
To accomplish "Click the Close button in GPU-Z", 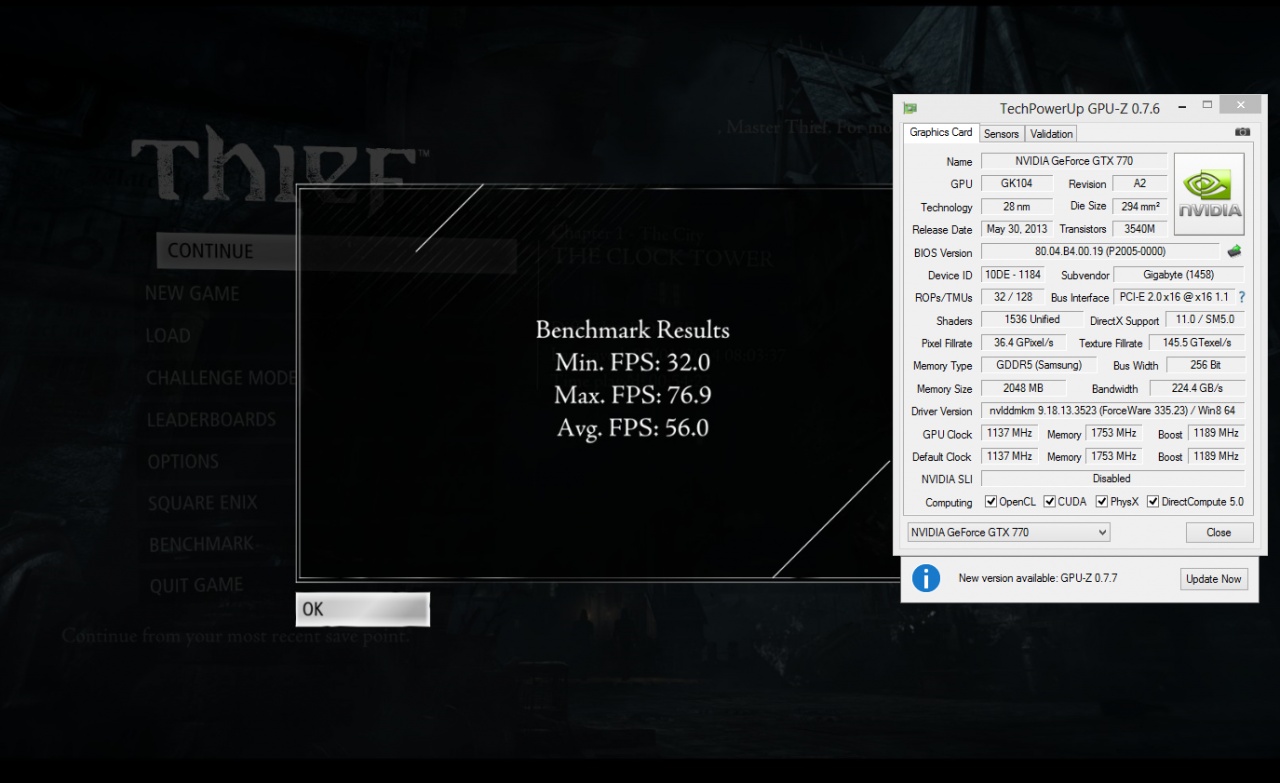I will pyautogui.click(x=1219, y=532).
